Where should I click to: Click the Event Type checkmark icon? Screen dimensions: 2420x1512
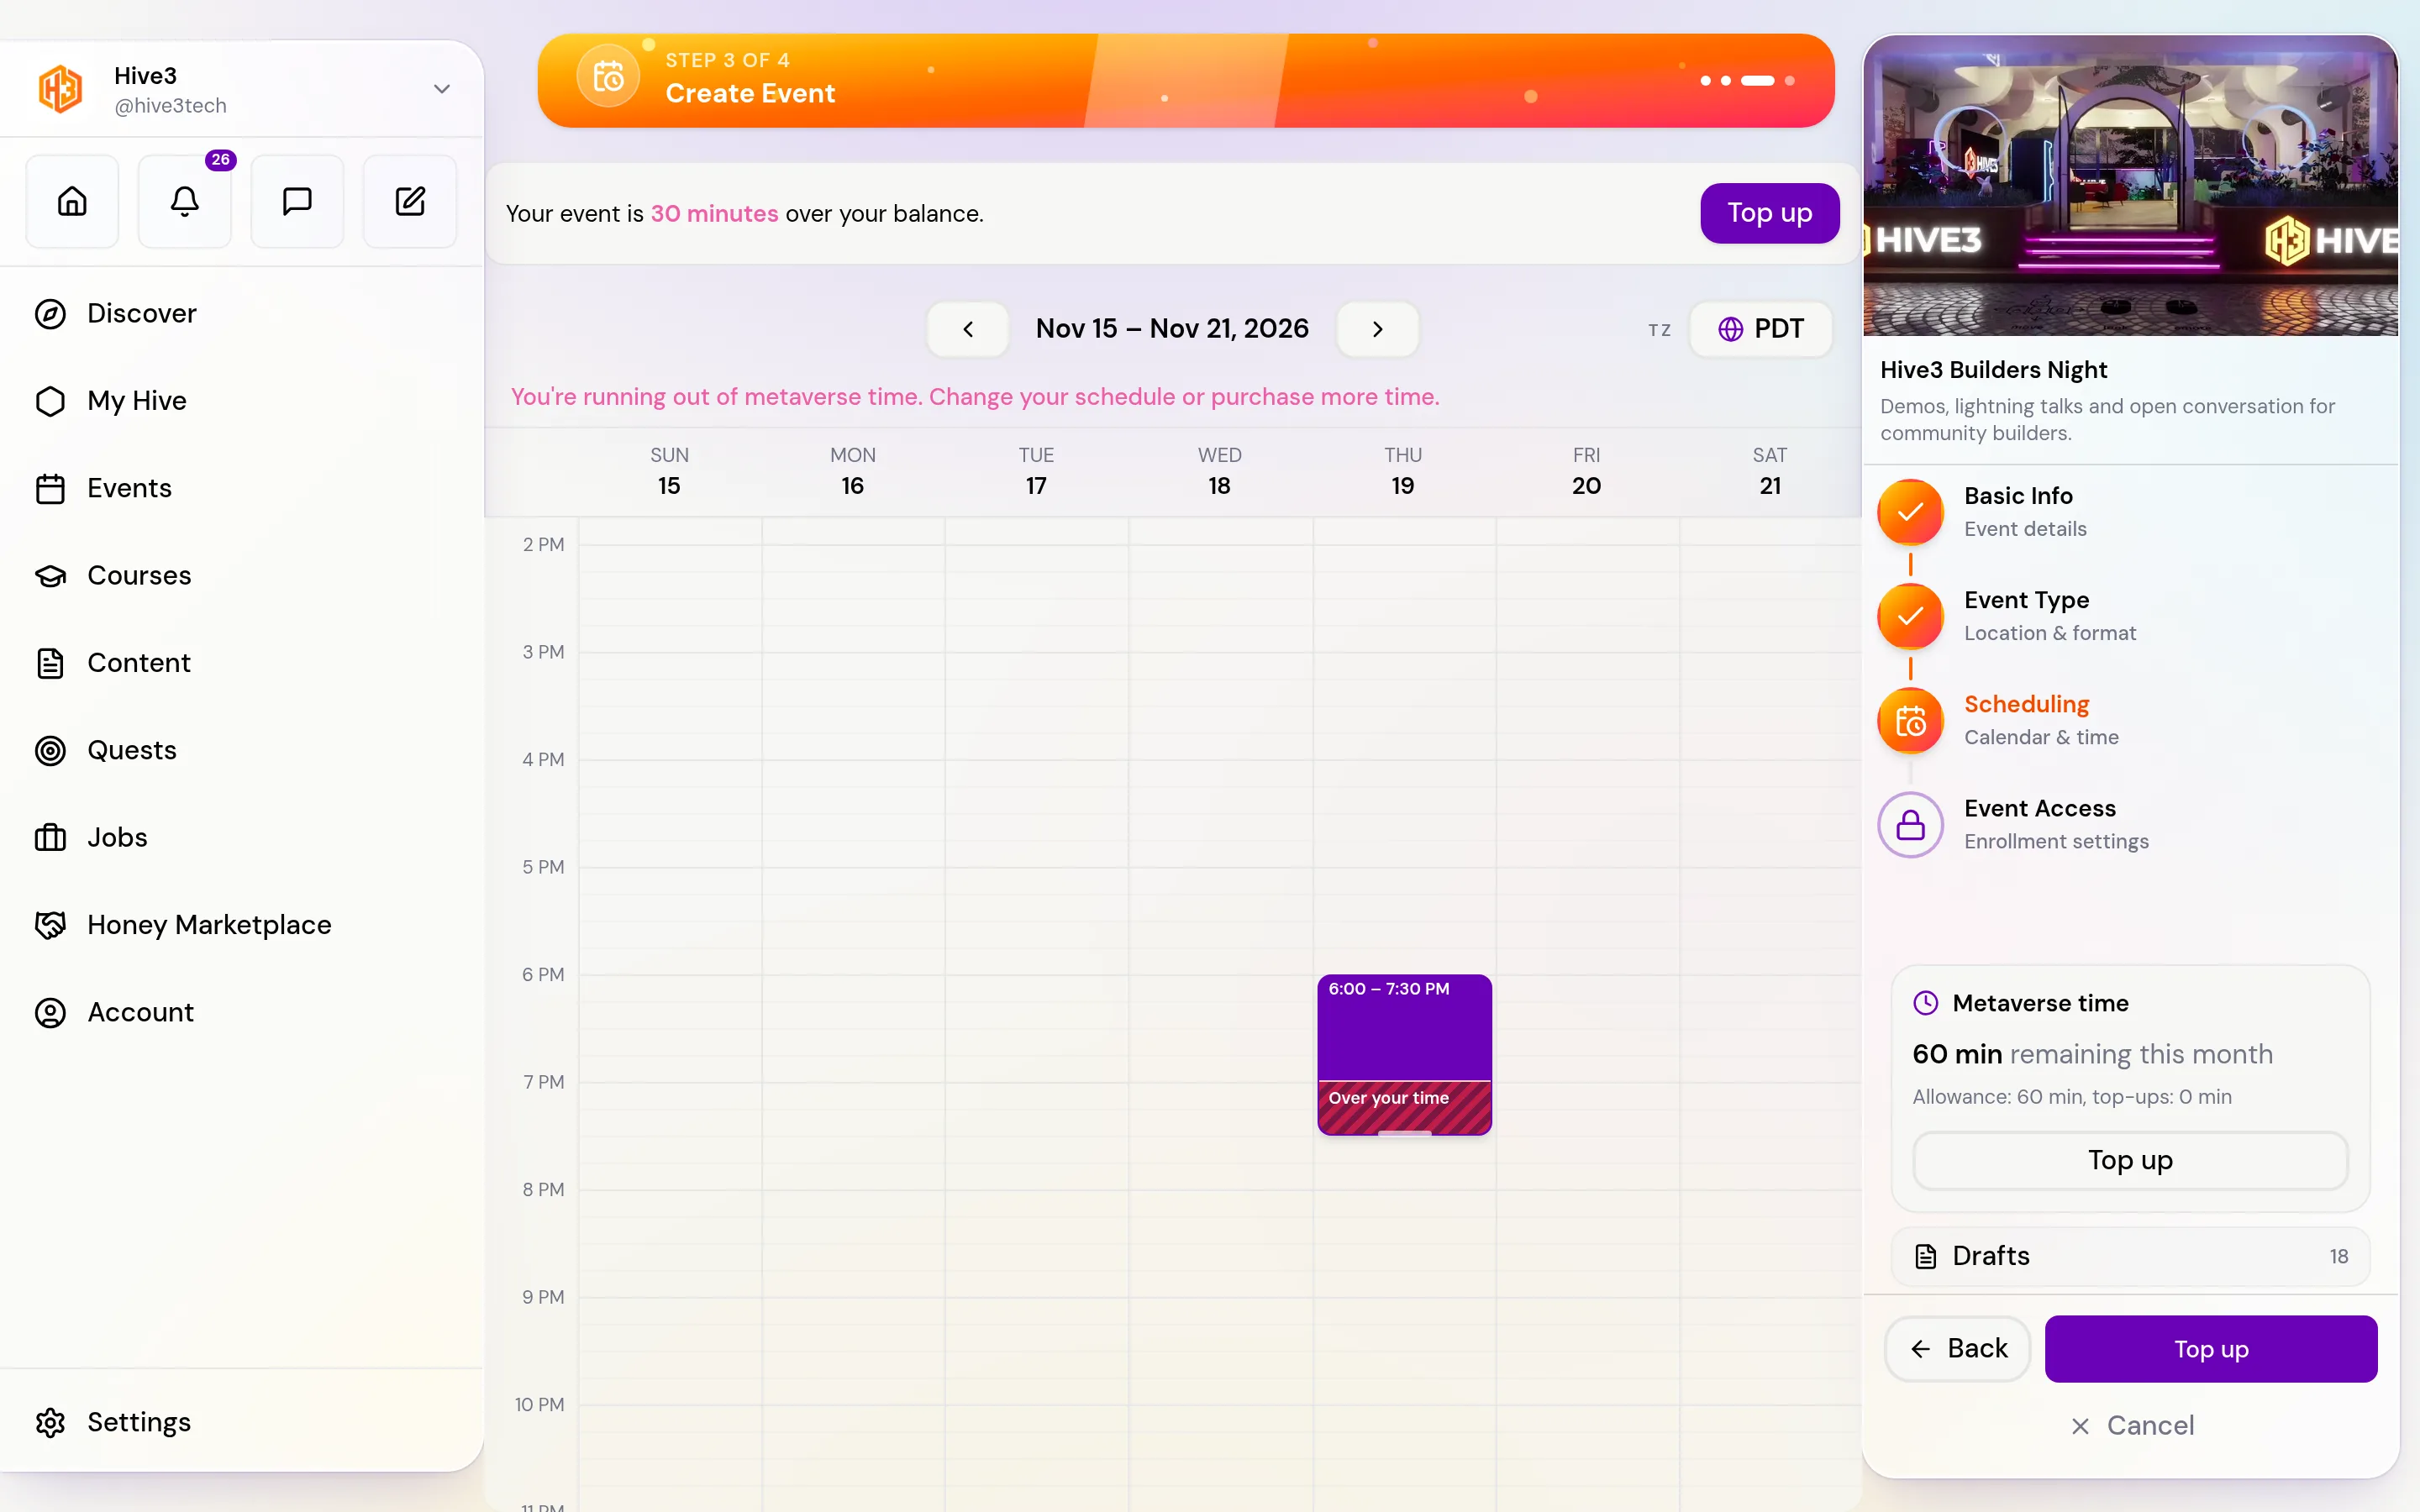point(1910,616)
